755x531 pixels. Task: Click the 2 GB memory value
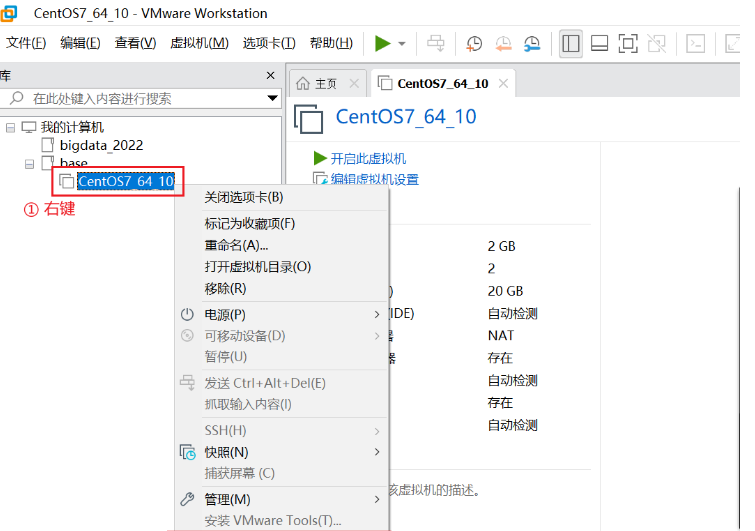(x=501, y=246)
